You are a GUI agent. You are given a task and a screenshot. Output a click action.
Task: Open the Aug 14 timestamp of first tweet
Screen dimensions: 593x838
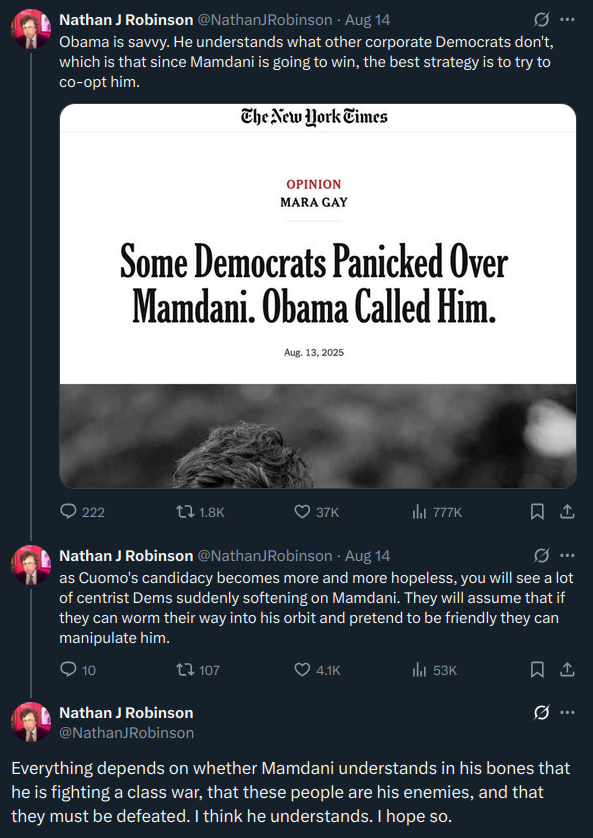click(x=368, y=20)
